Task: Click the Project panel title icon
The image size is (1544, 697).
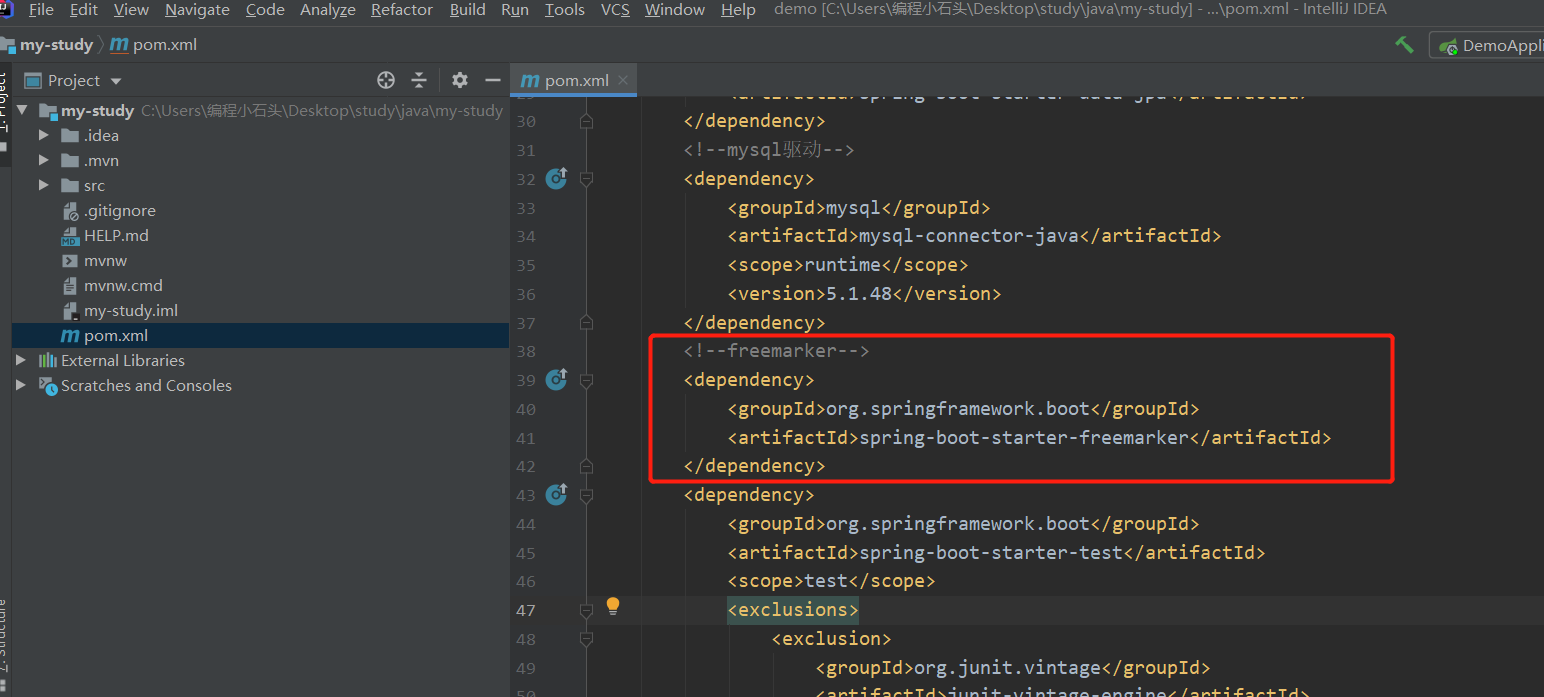Action: 33,80
